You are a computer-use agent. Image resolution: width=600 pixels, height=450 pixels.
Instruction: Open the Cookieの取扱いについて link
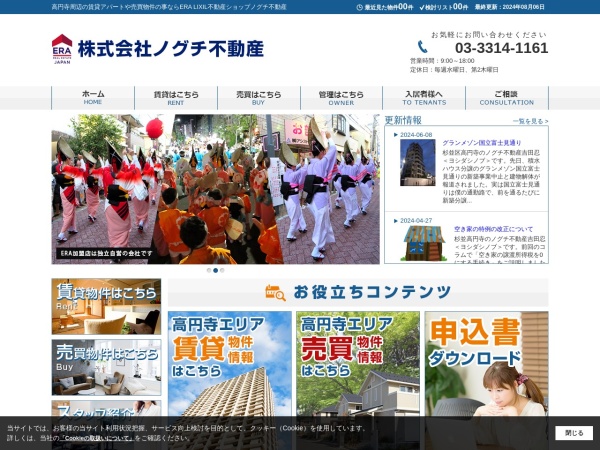pyautogui.click(x=96, y=438)
